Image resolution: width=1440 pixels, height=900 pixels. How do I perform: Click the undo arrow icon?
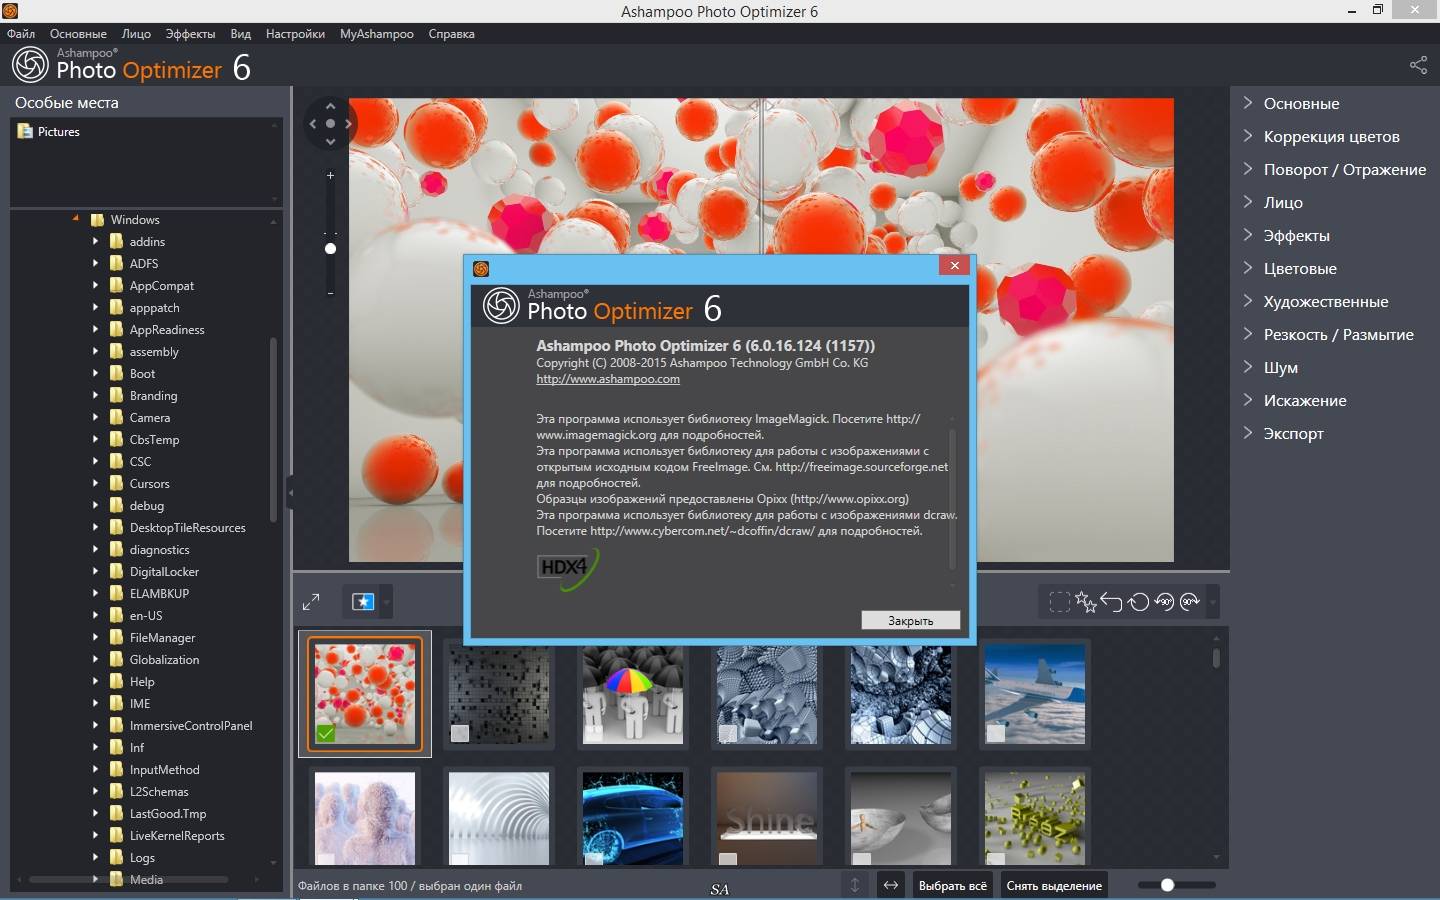(1112, 602)
